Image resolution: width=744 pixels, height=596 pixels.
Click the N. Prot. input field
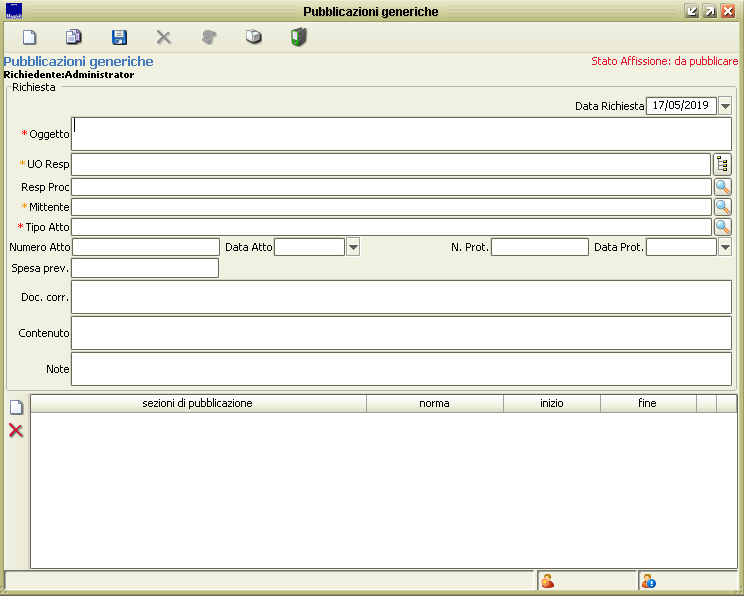[x=540, y=247]
